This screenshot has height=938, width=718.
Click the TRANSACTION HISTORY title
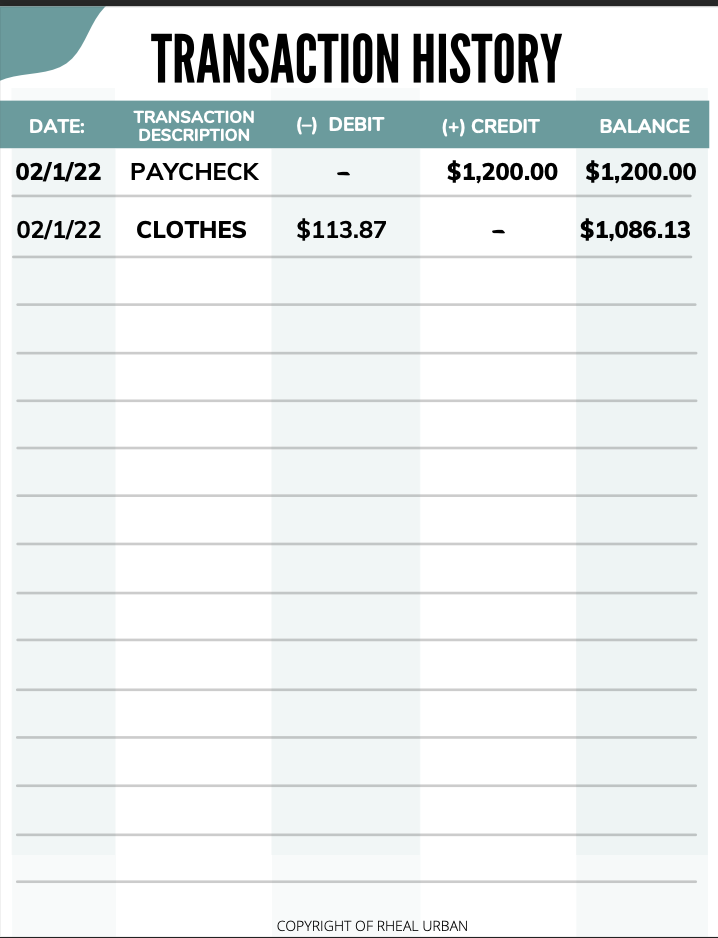coord(356,58)
